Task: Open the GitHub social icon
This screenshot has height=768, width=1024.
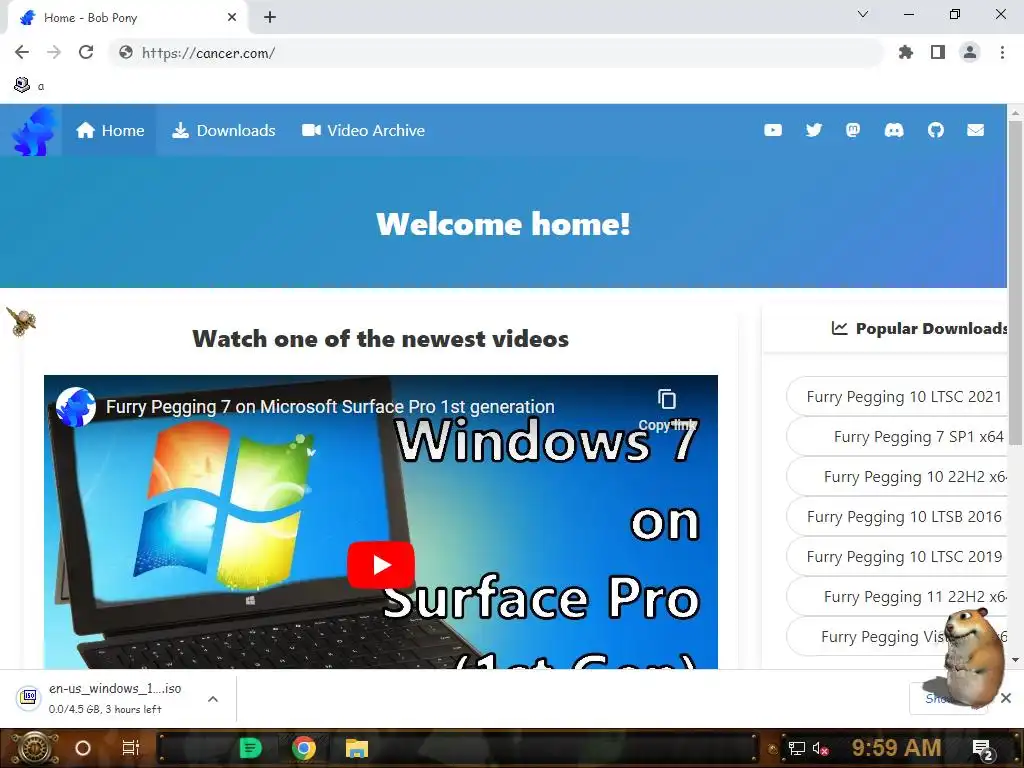Action: click(935, 130)
